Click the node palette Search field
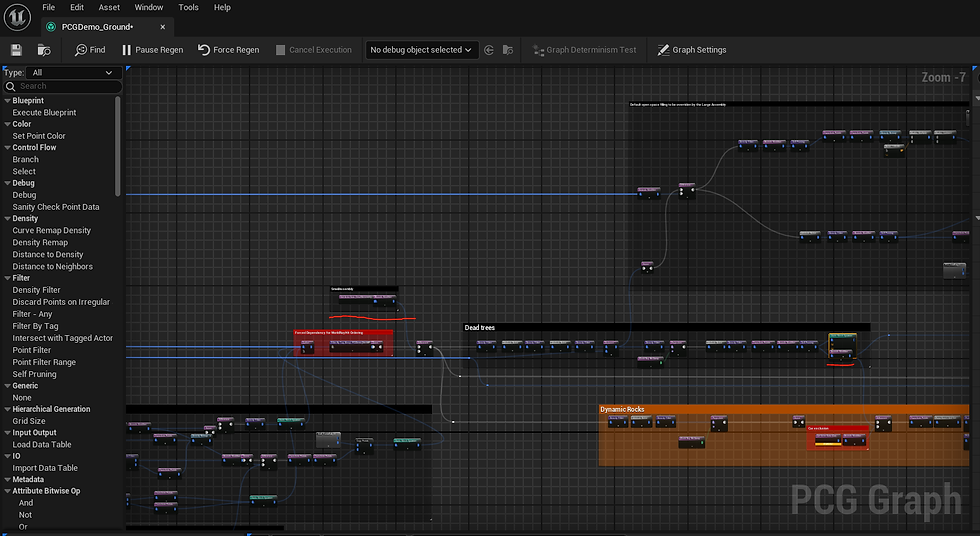This screenshot has height=536, width=980. point(62,86)
